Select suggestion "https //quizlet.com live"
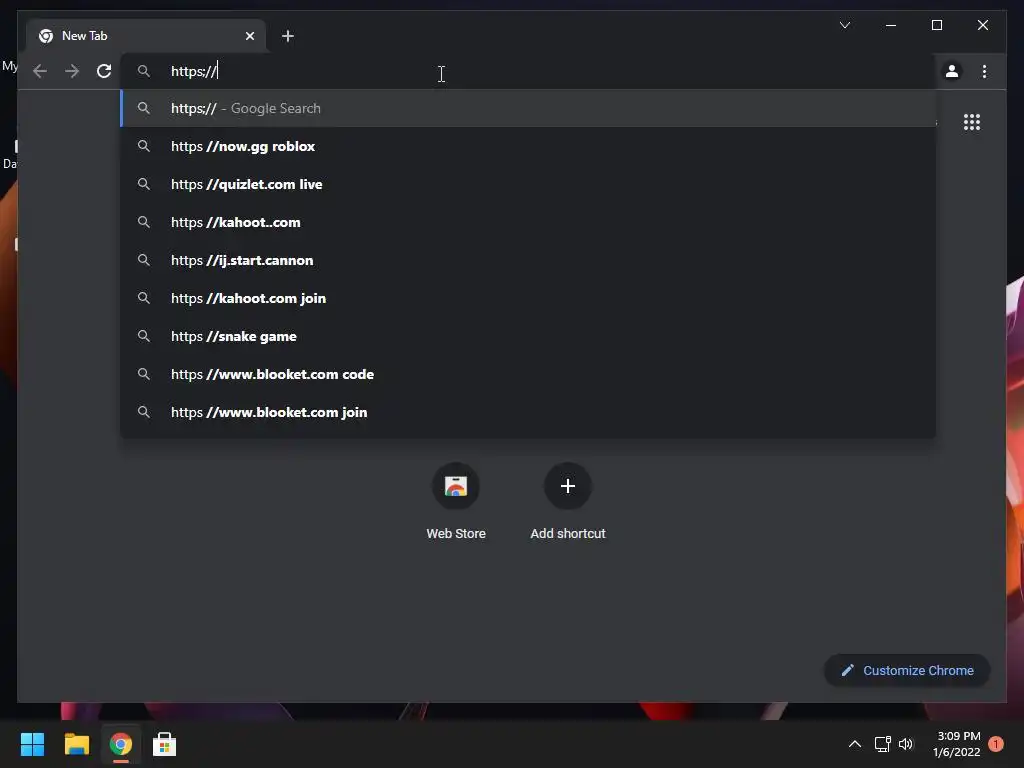The image size is (1024, 768). pos(528,184)
